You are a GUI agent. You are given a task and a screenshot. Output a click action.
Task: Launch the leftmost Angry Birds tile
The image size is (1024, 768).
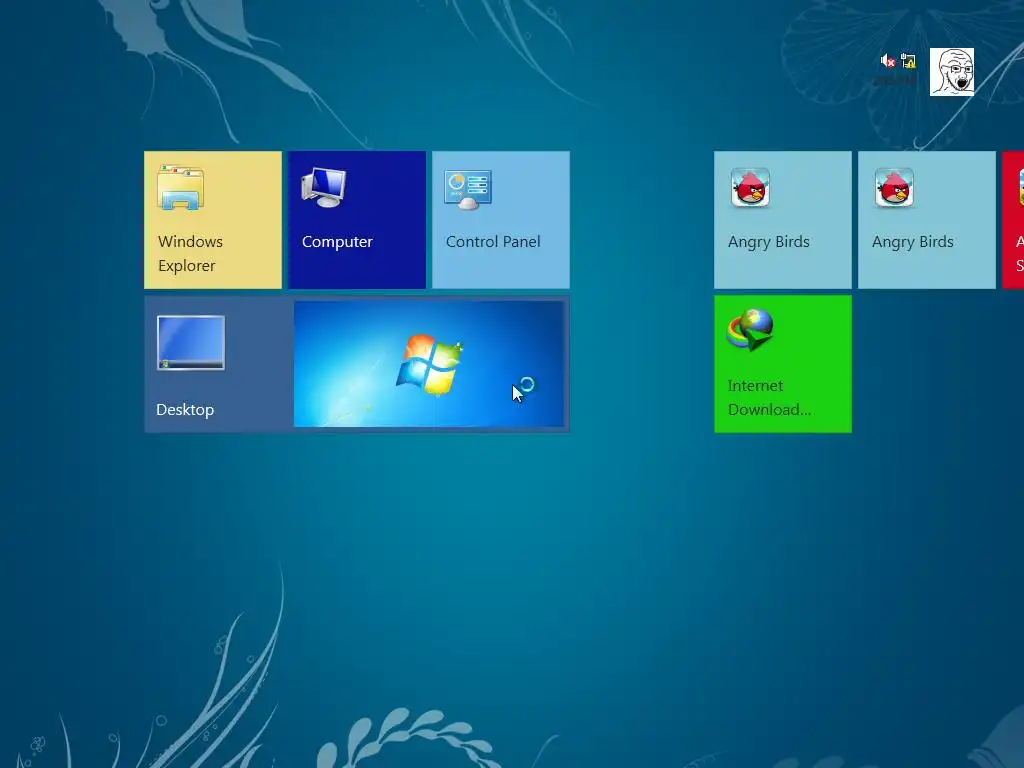(783, 220)
